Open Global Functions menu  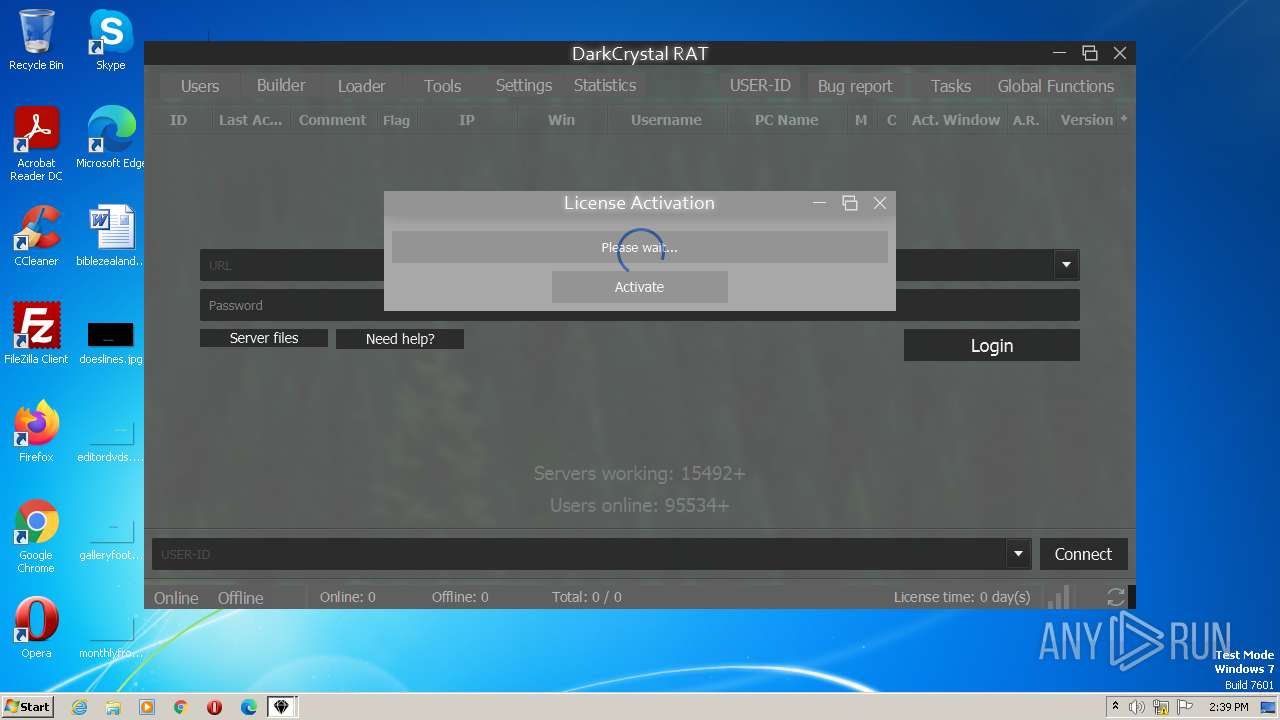[x=1055, y=86]
